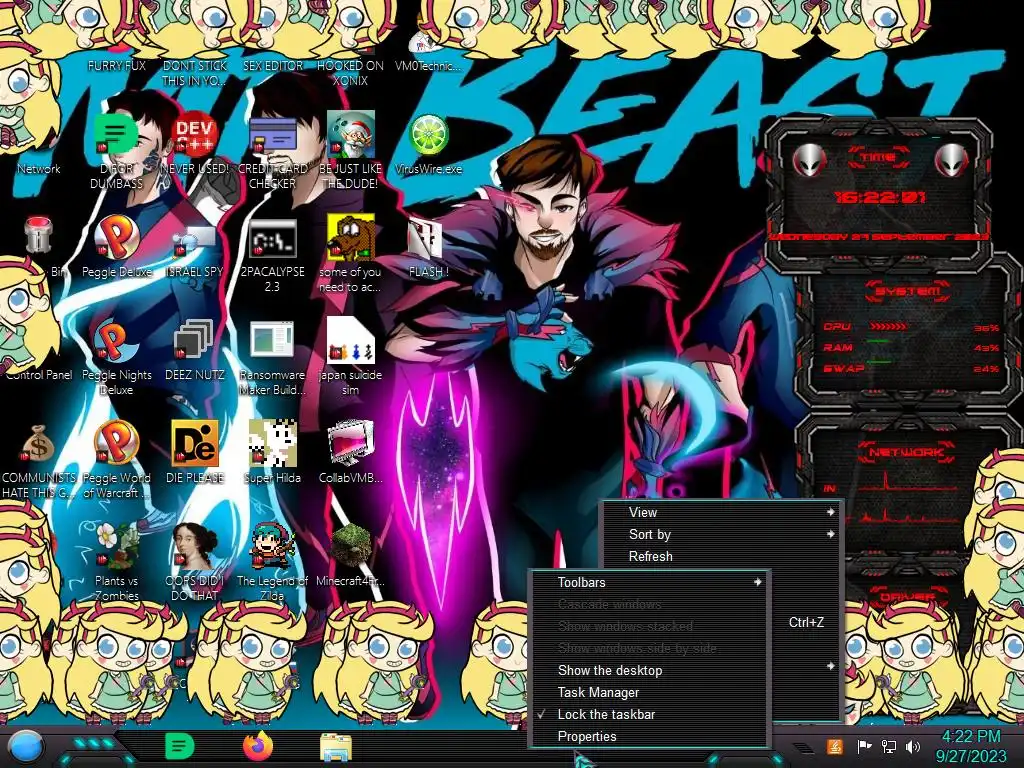Click the SWAP usage bar in System gadget
This screenshot has height=768, width=1024.
tap(878, 361)
